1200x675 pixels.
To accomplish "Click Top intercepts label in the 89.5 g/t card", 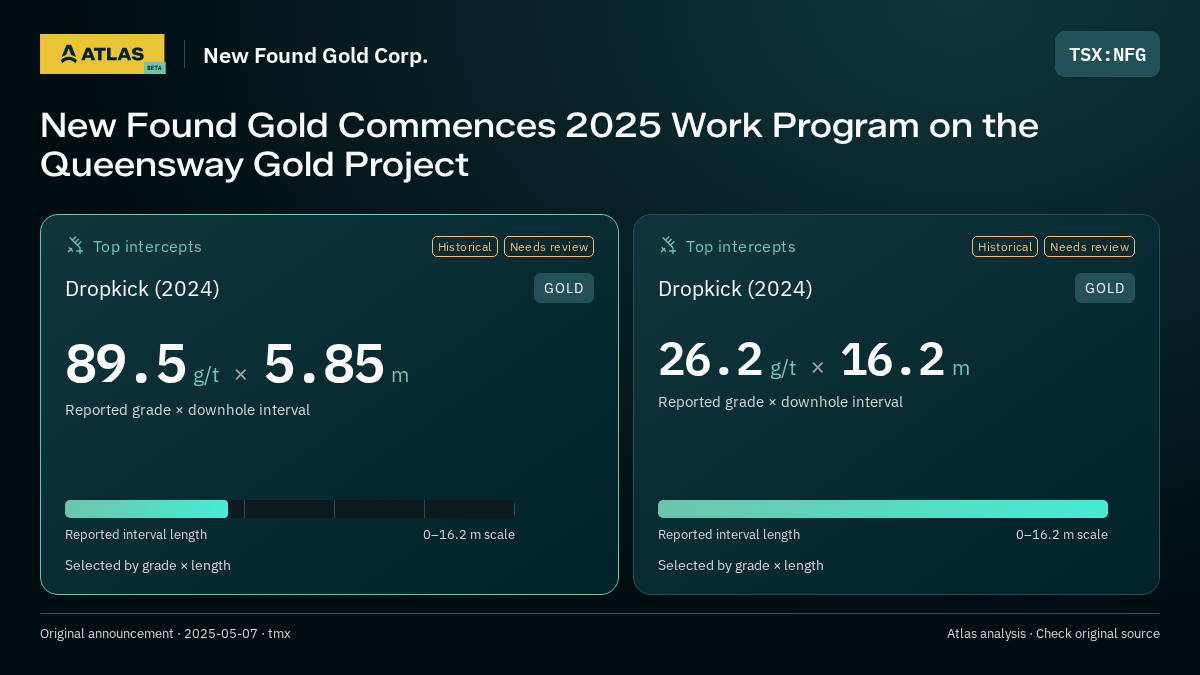I will (x=147, y=246).
